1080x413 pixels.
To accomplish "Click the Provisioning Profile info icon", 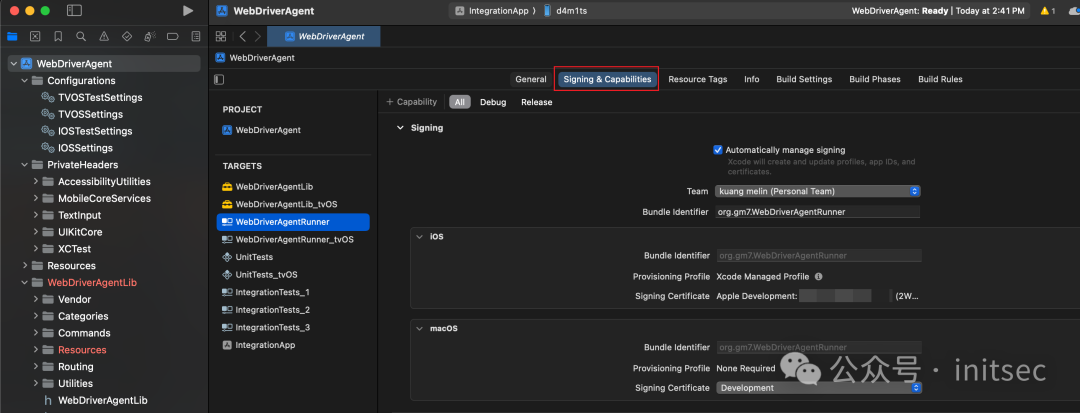I will click(x=818, y=277).
